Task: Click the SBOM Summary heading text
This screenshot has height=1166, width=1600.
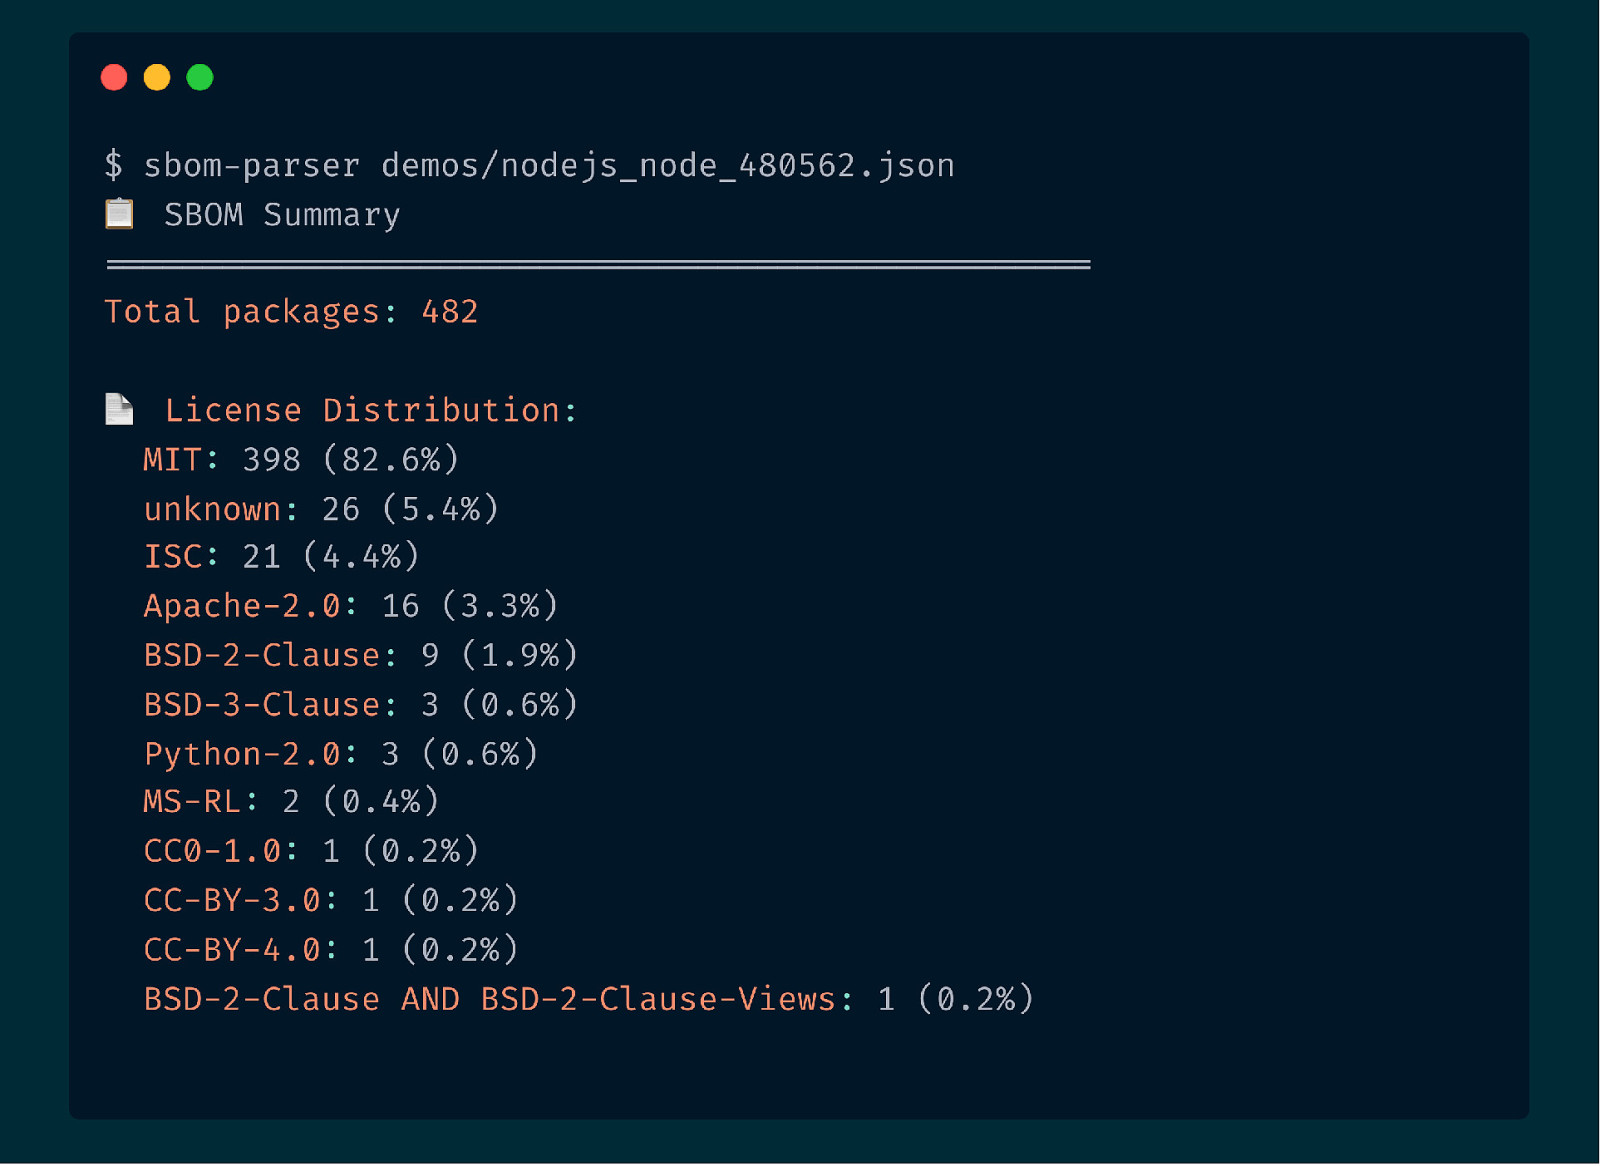Action: [282, 215]
